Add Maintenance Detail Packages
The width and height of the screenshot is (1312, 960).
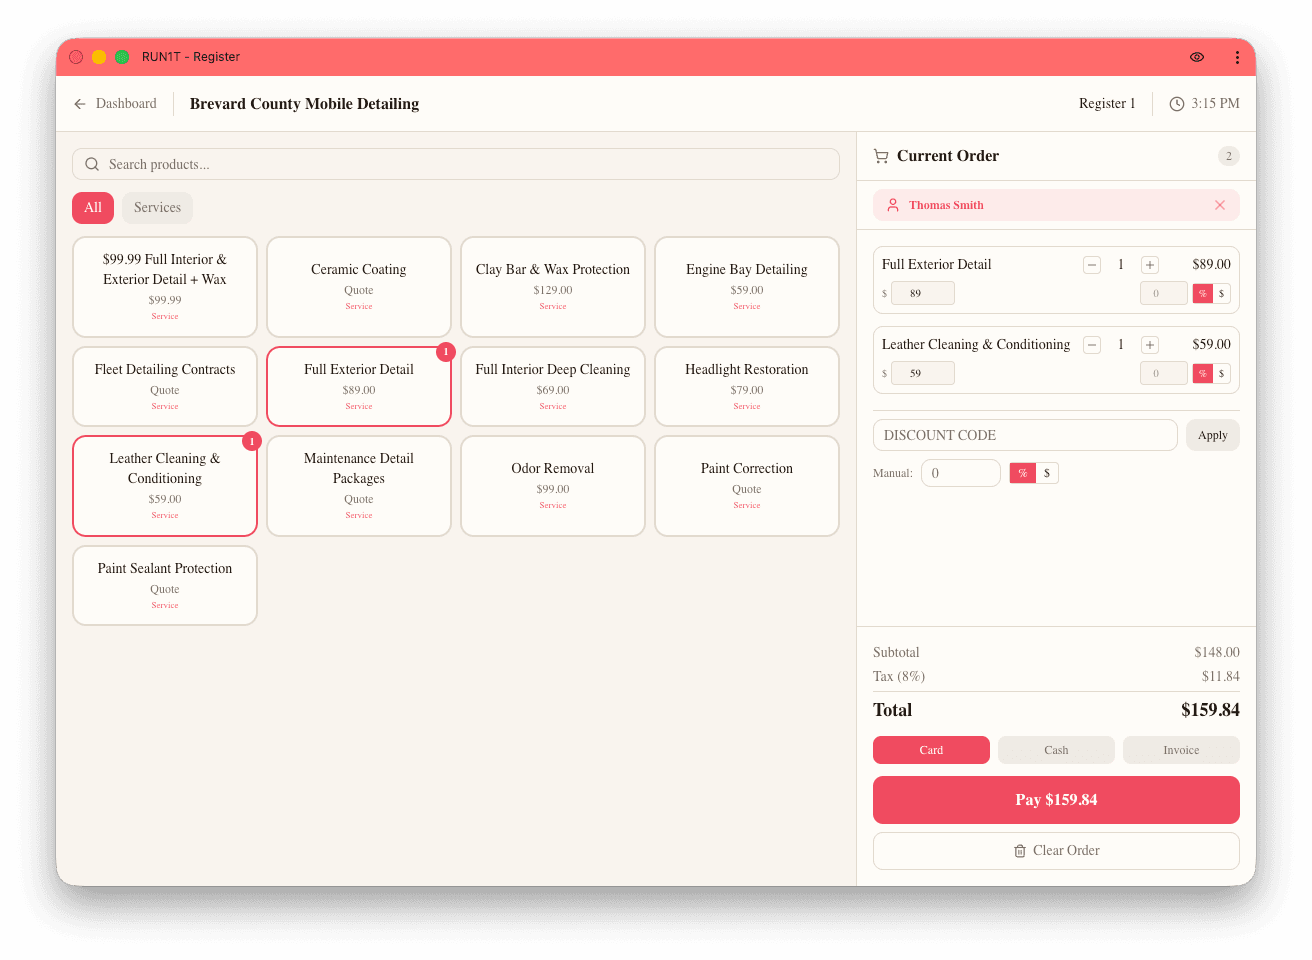point(359,486)
